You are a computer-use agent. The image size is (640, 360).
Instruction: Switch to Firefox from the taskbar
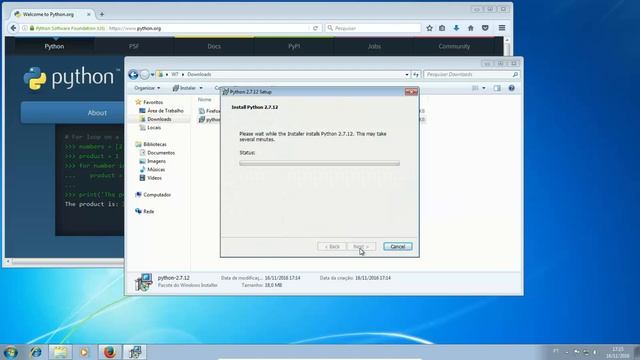(x=109, y=352)
